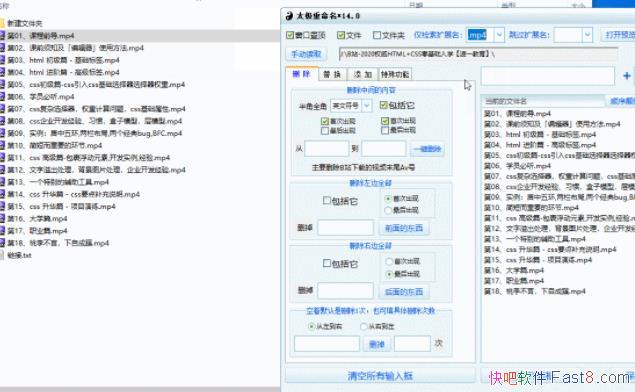The width and height of the screenshot is (635, 392).
Task: Select 第03 html 初级篇 row in rename list
Action: pyautogui.click(x=540, y=134)
